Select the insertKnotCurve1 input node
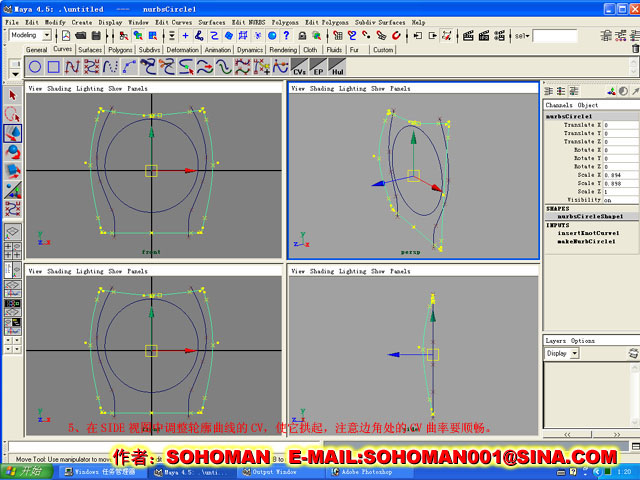Screen dimensions: 640x480 tap(588, 233)
